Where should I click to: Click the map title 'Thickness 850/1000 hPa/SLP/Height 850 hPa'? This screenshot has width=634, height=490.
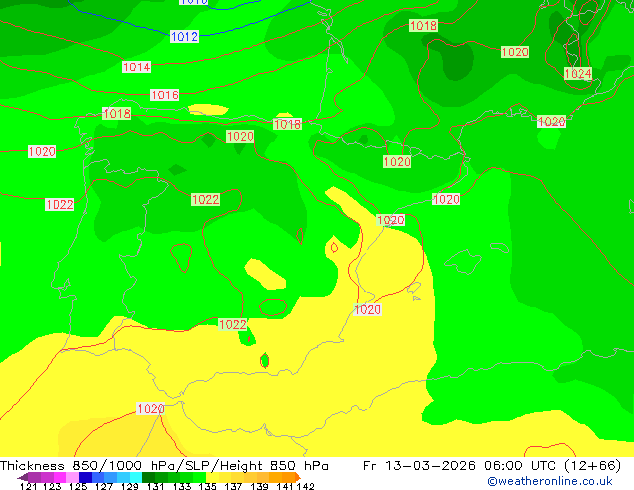coord(164,465)
